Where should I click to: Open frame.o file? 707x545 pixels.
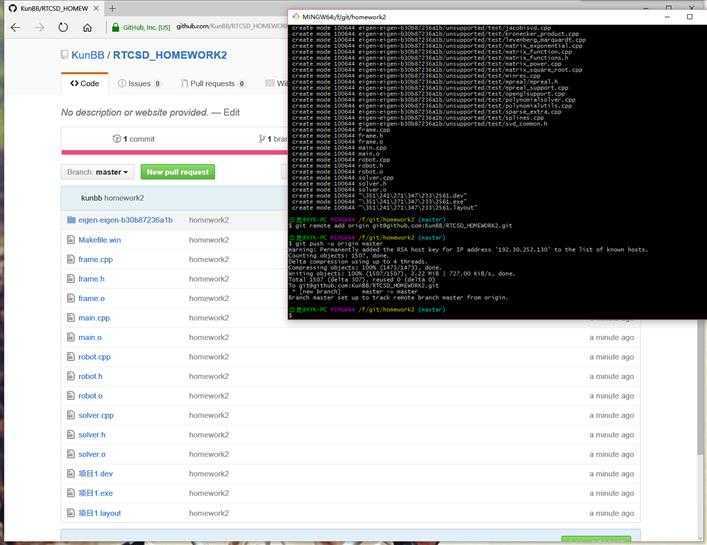92,298
